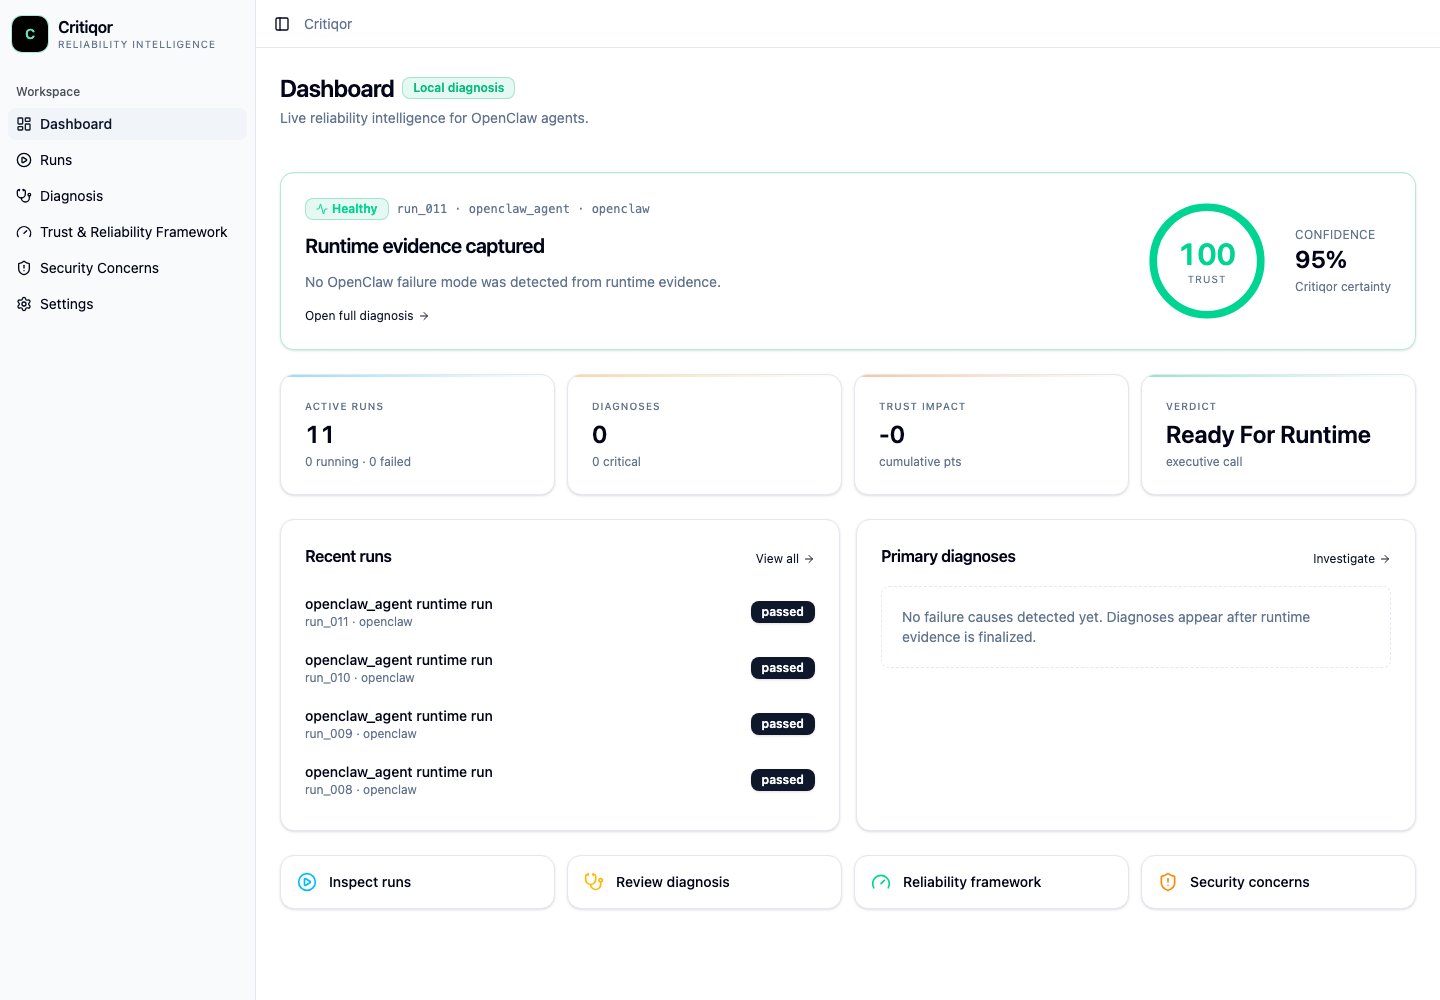Screen dimensions: 1440x1000
Task: Open the run_009 row in Recent runs
Action: pos(560,724)
